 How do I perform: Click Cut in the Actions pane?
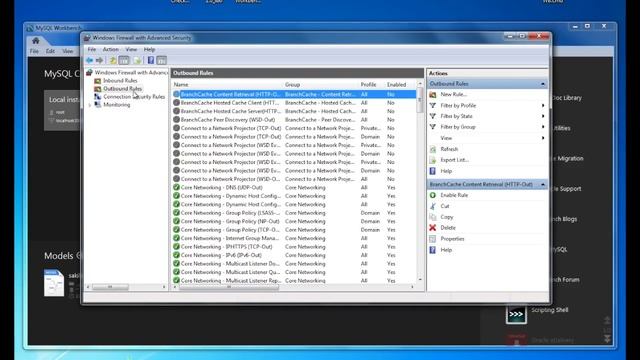(x=445, y=206)
